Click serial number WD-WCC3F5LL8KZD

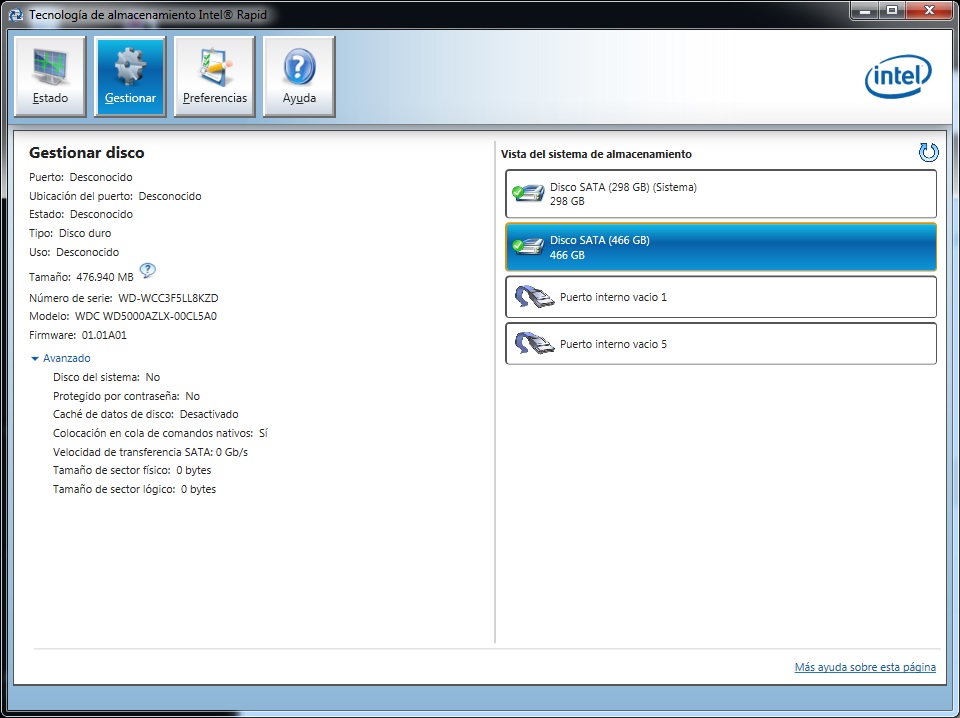coord(168,298)
